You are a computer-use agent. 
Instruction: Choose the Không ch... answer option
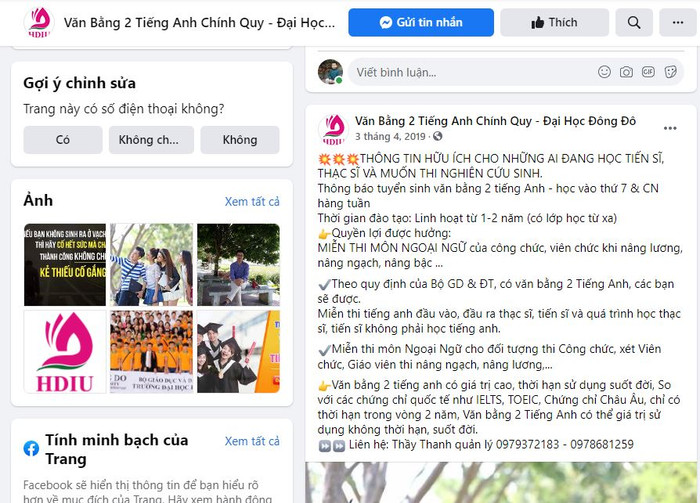point(151,140)
